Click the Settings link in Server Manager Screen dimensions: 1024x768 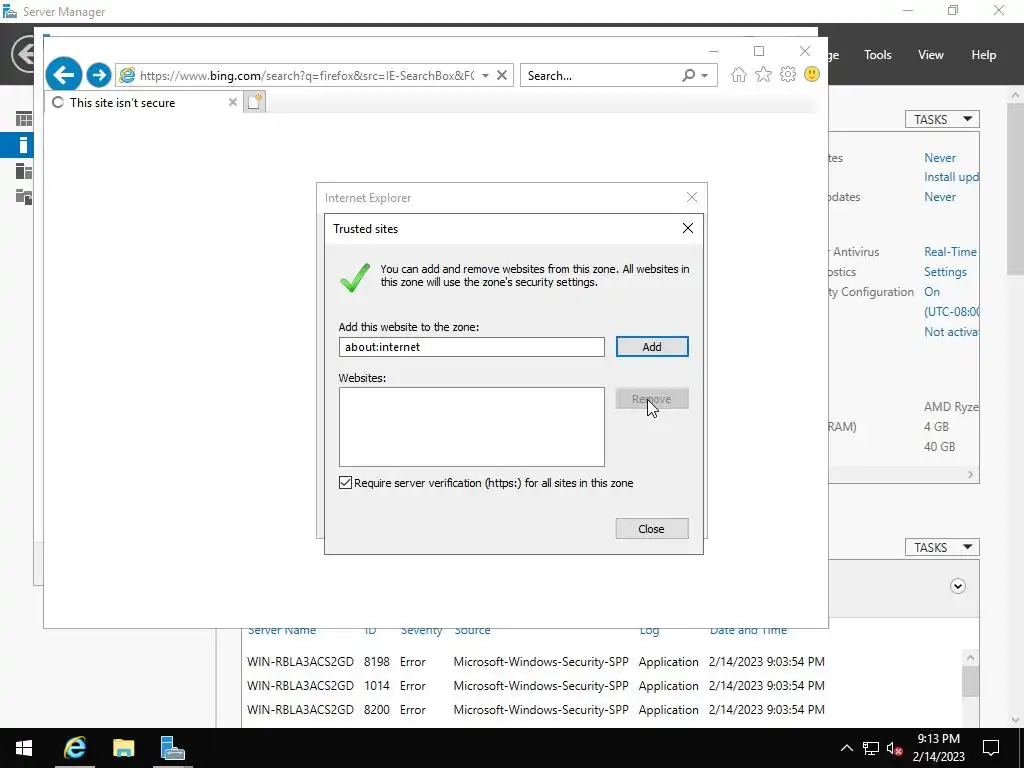[x=945, y=272]
